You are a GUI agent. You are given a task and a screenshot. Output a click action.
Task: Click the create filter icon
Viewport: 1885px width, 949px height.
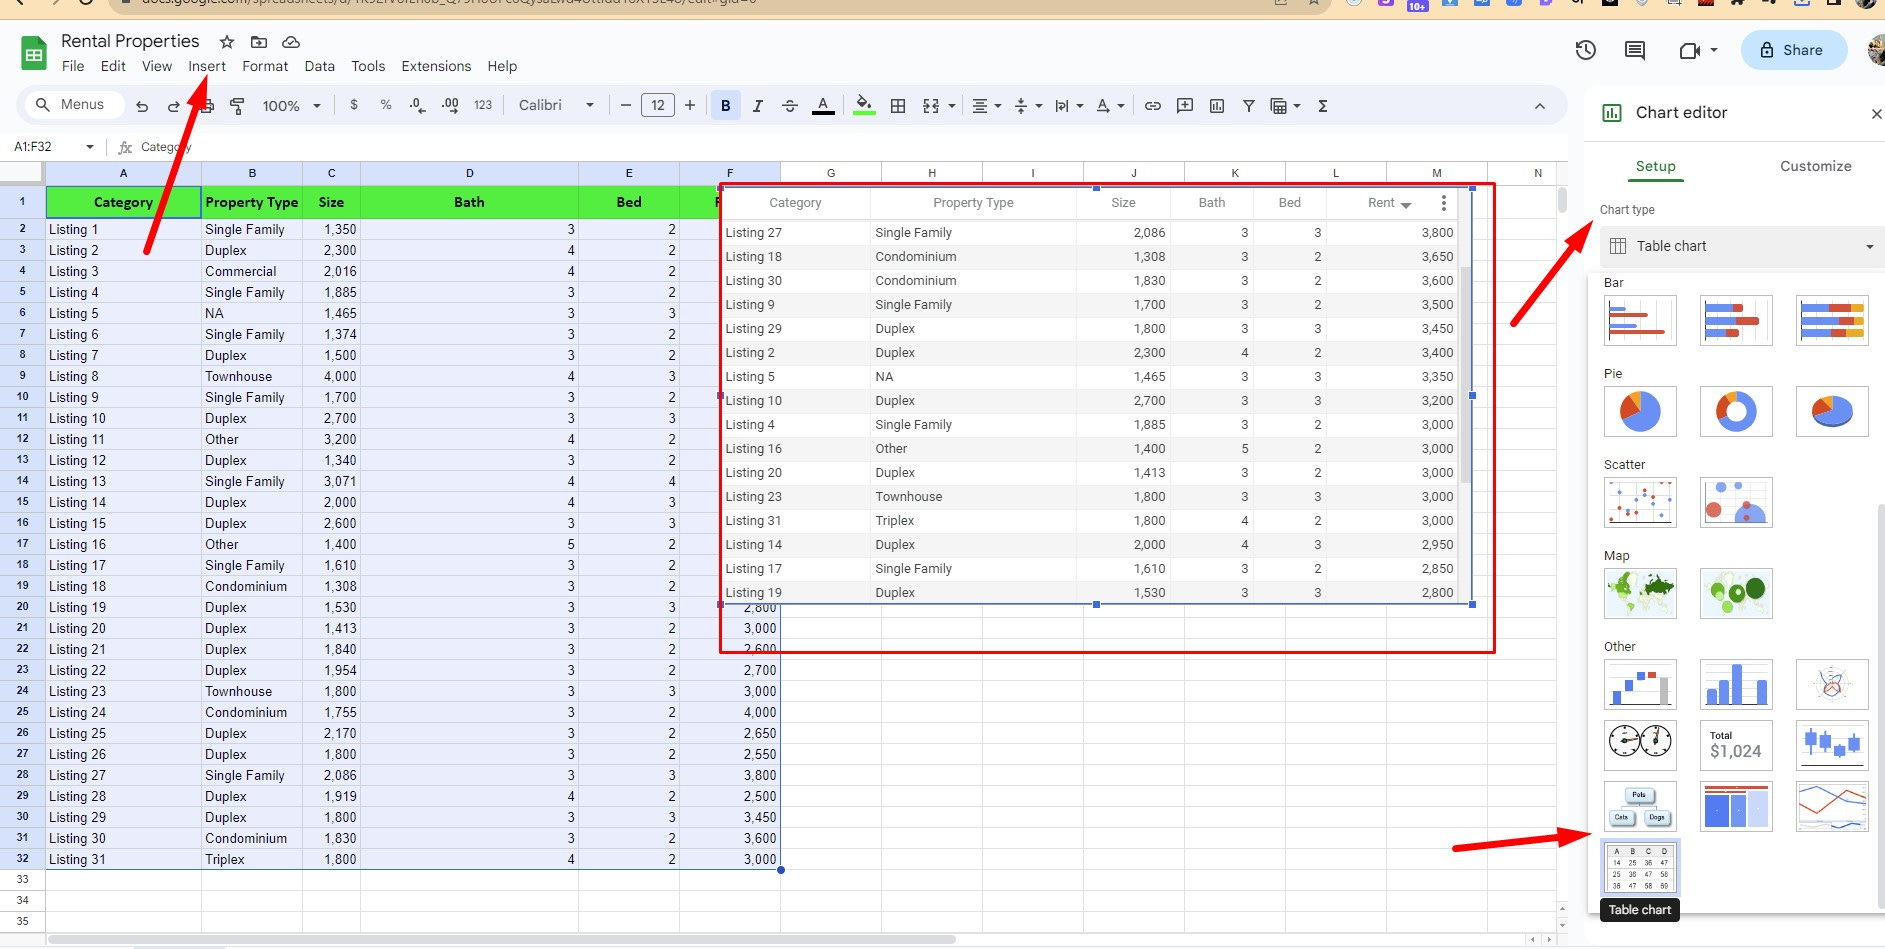[1249, 105]
